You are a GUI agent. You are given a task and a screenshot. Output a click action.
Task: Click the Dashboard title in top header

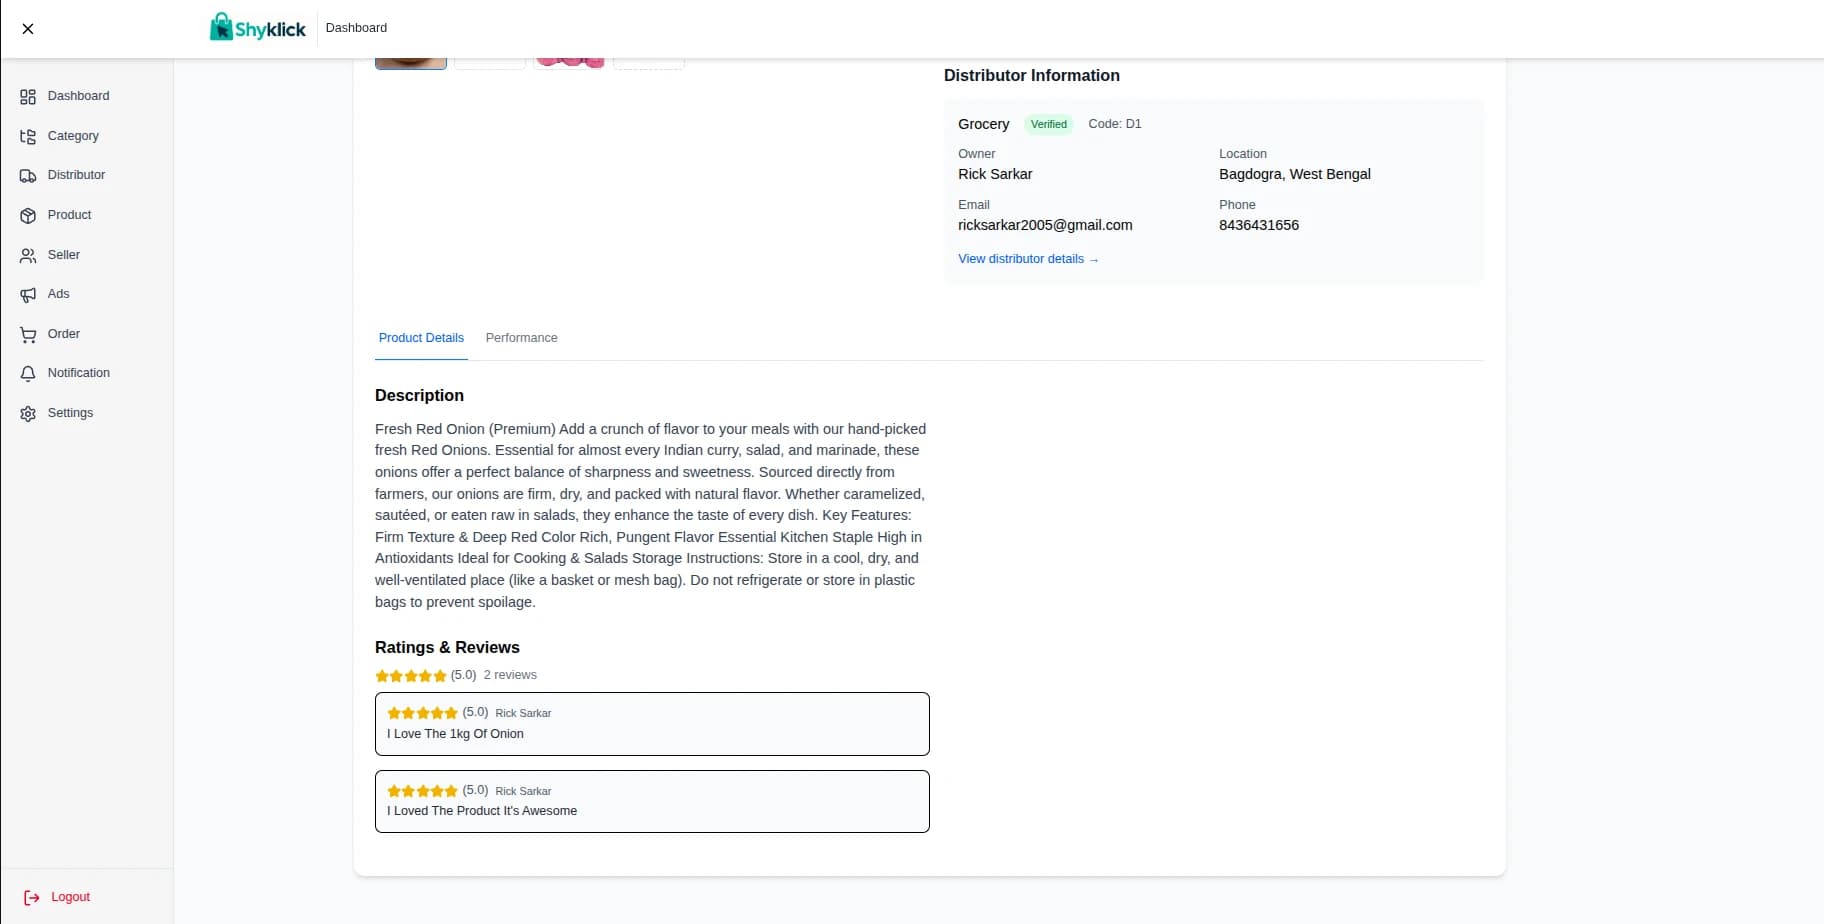tap(356, 28)
